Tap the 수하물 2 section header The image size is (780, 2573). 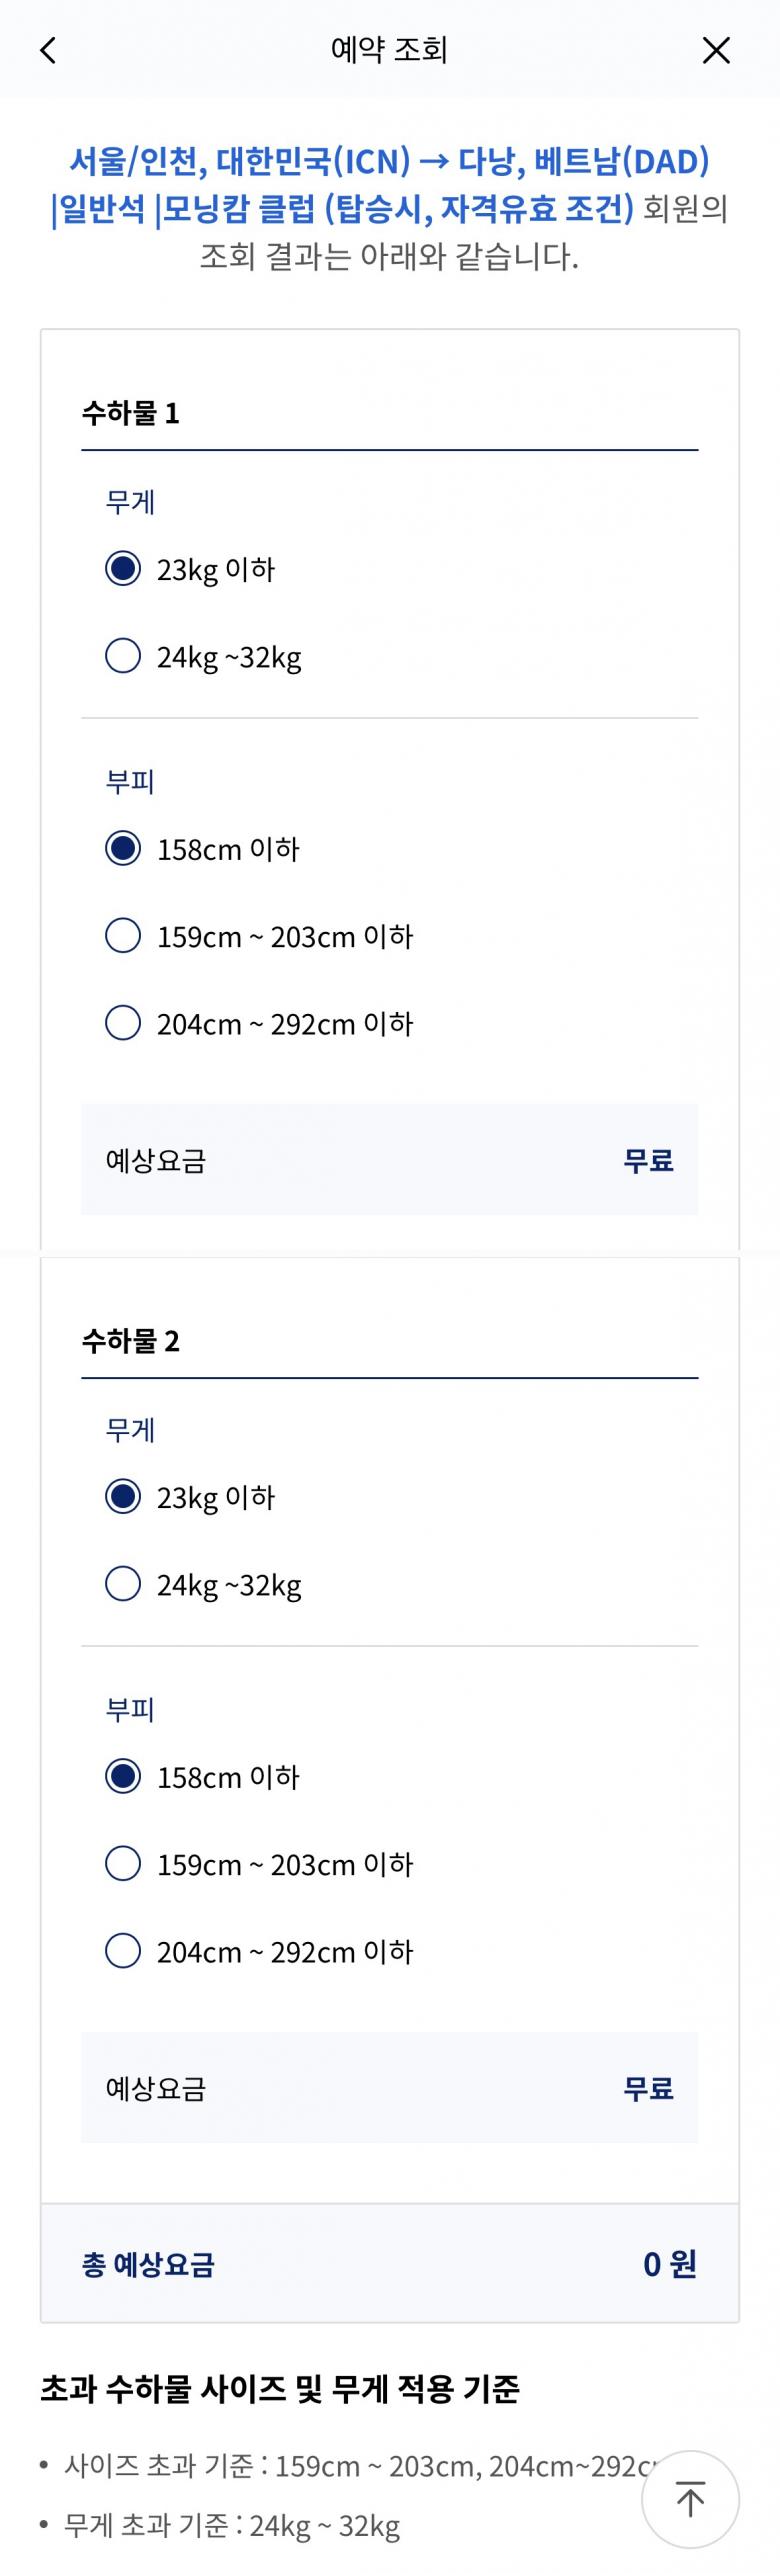coord(131,1341)
